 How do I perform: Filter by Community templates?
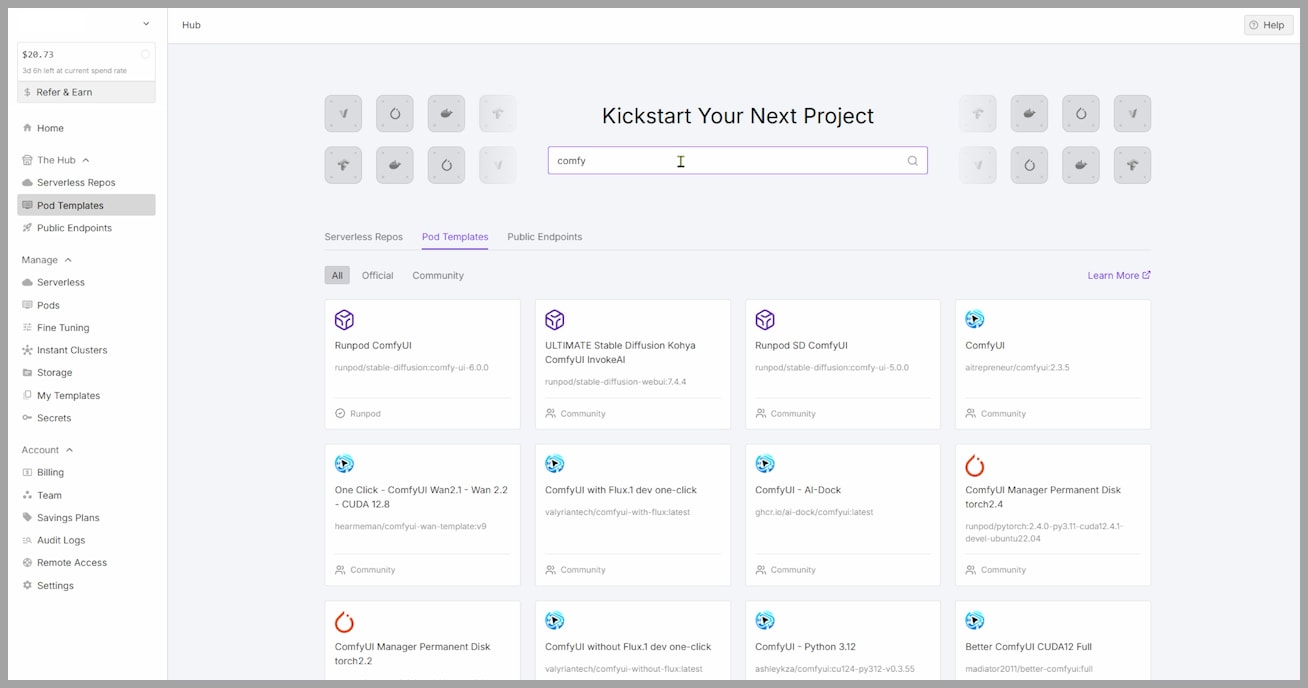(x=438, y=275)
